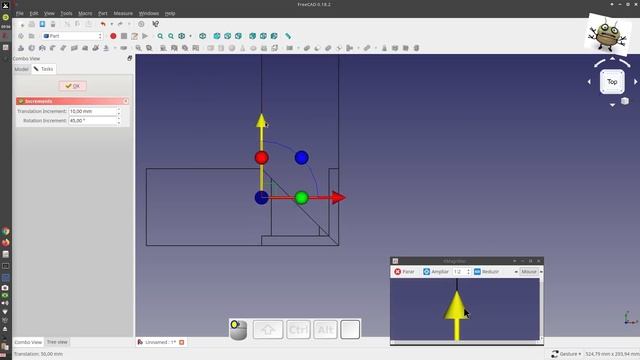
Task: Select the Combo View bottom tab
Action: click(28, 342)
